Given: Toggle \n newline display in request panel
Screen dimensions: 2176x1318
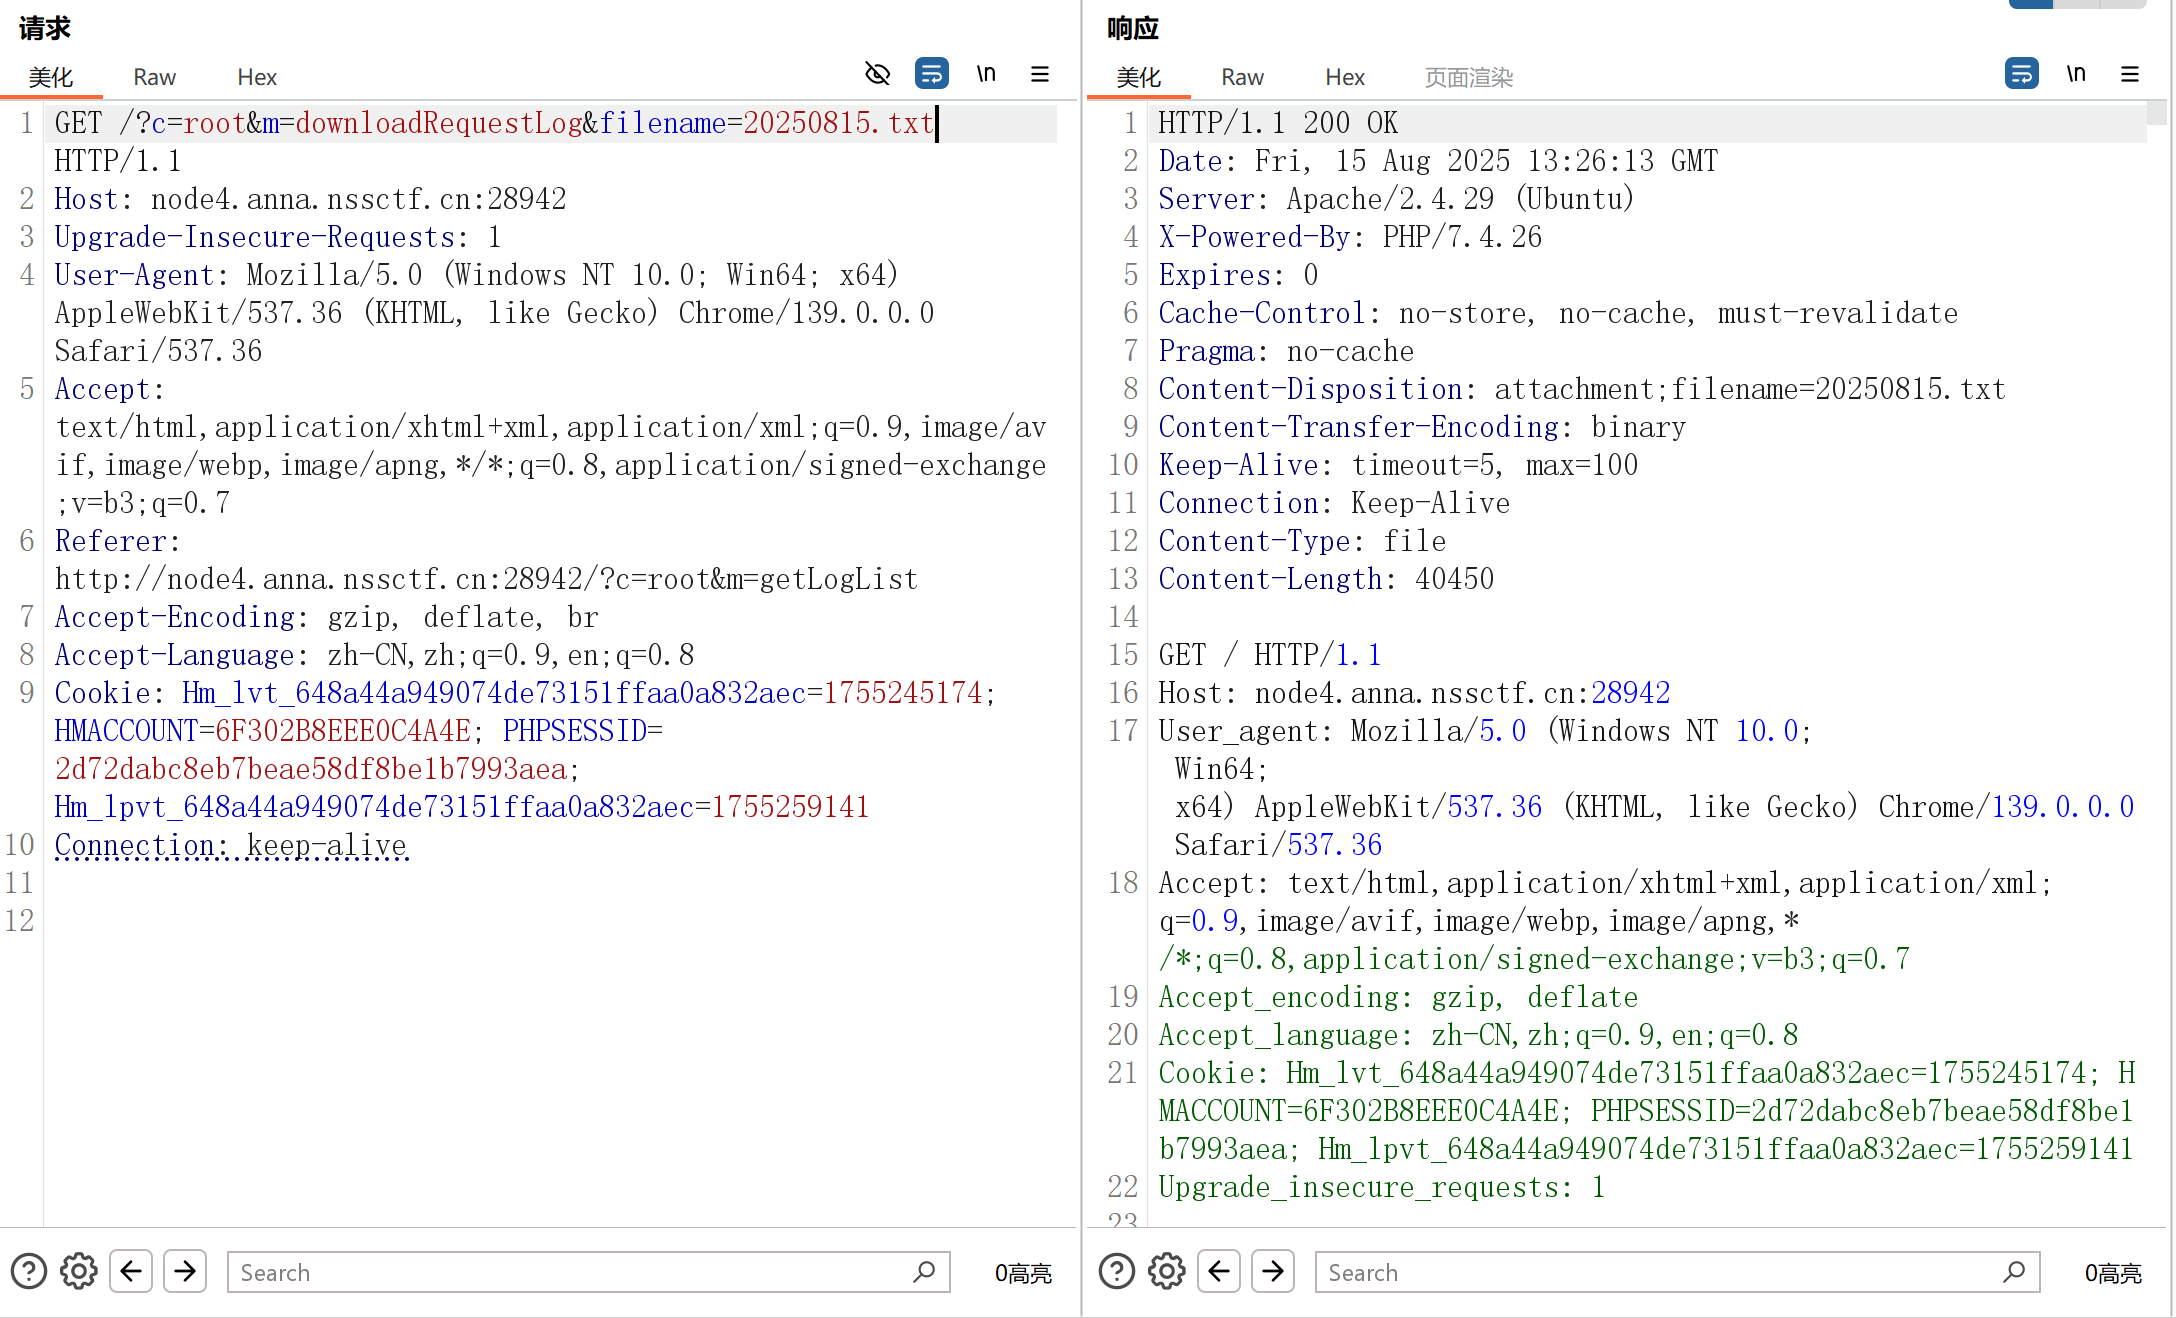Looking at the screenshot, I should click(x=986, y=74).
